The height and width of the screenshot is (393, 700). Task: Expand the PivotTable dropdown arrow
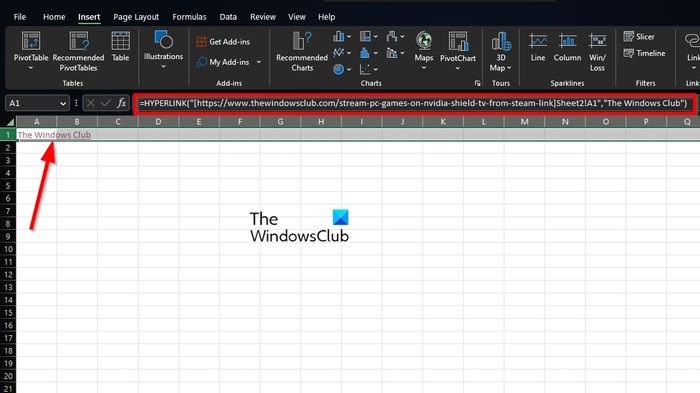(x=31, y=68)
